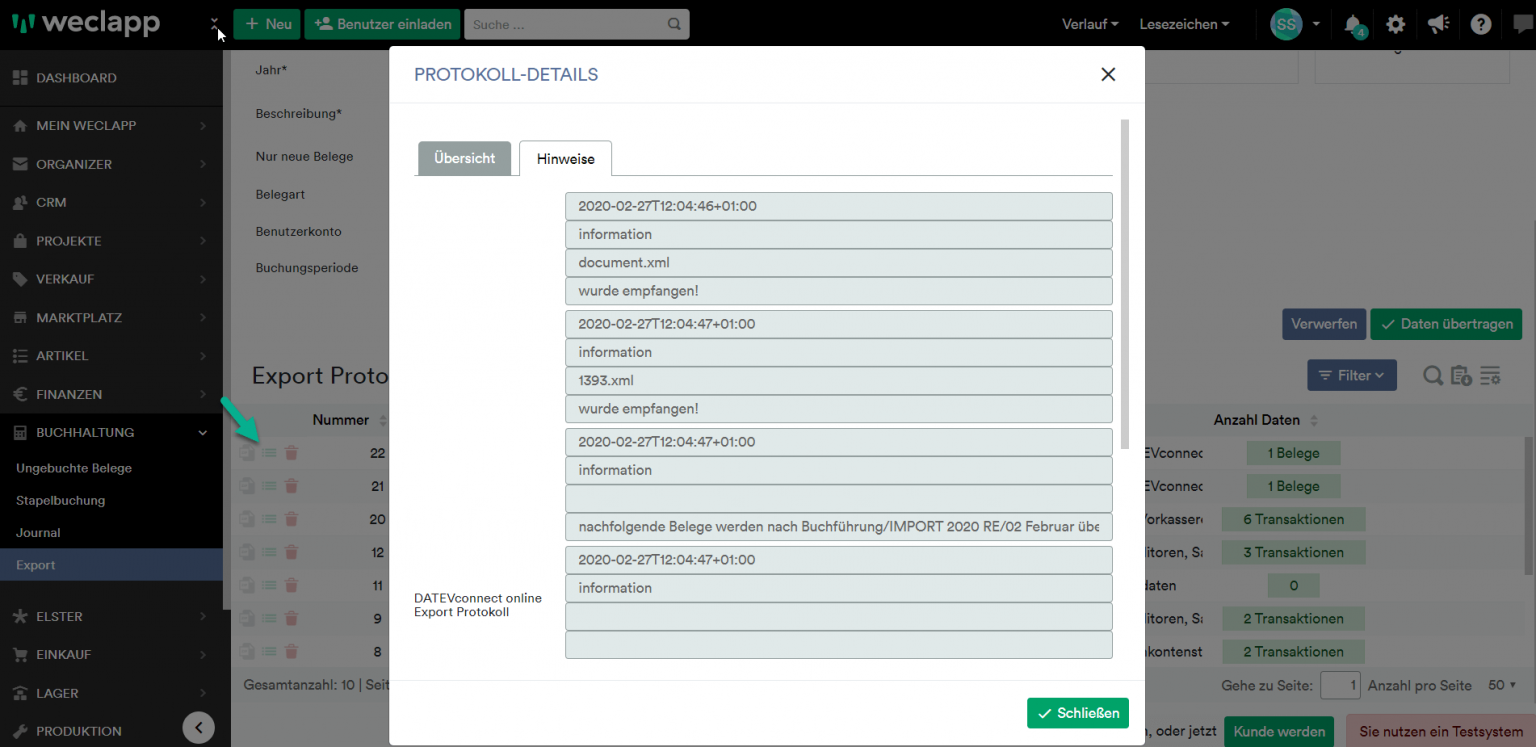Open the Filter dropdown
The image size is (1536, 747).
pos(1352,375)
